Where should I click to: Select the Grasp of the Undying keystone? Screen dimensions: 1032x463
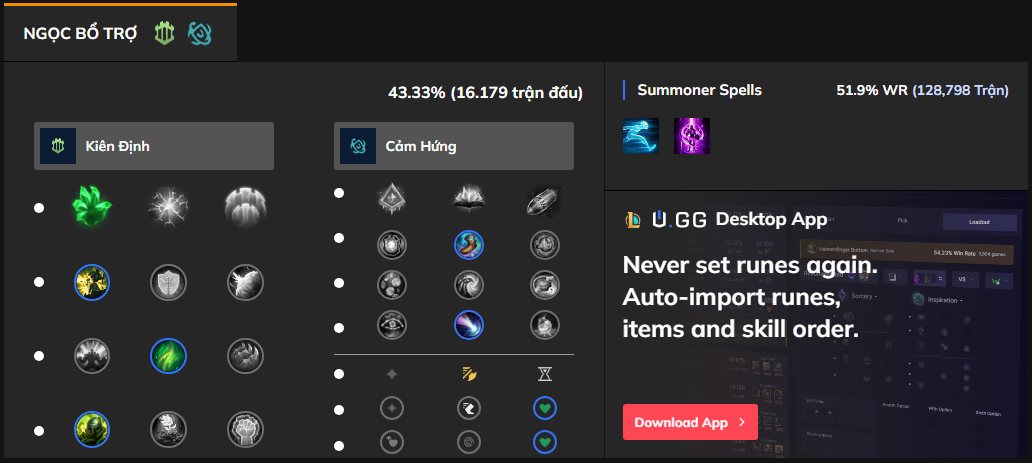tap(92, 207)
